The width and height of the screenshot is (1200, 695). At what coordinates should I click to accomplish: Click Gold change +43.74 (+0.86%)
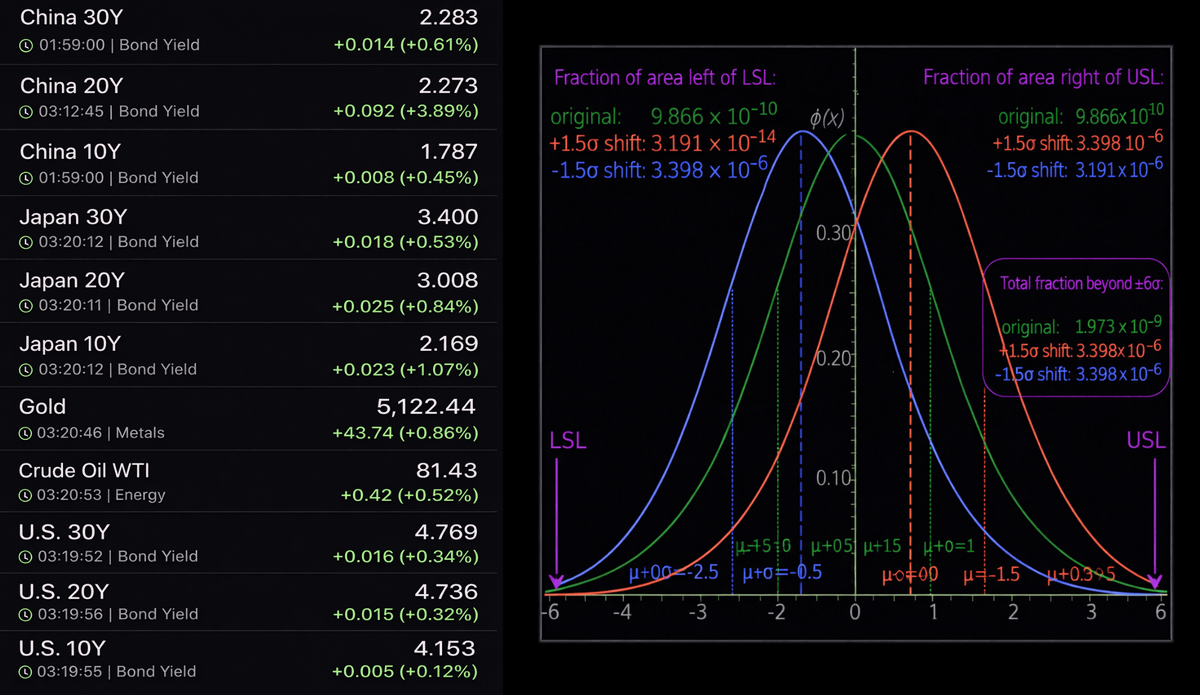click(x=405, y=433)
